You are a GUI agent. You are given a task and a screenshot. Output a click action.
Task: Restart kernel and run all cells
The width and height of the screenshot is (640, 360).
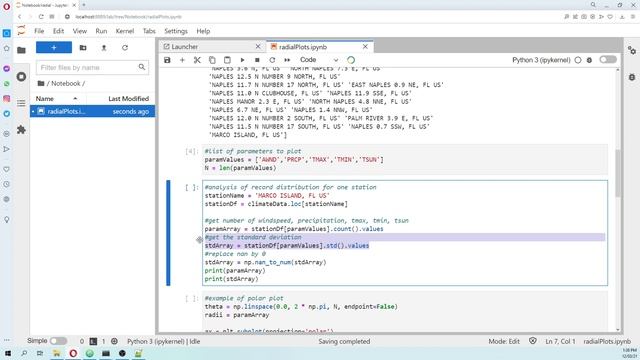pos(287,60)
